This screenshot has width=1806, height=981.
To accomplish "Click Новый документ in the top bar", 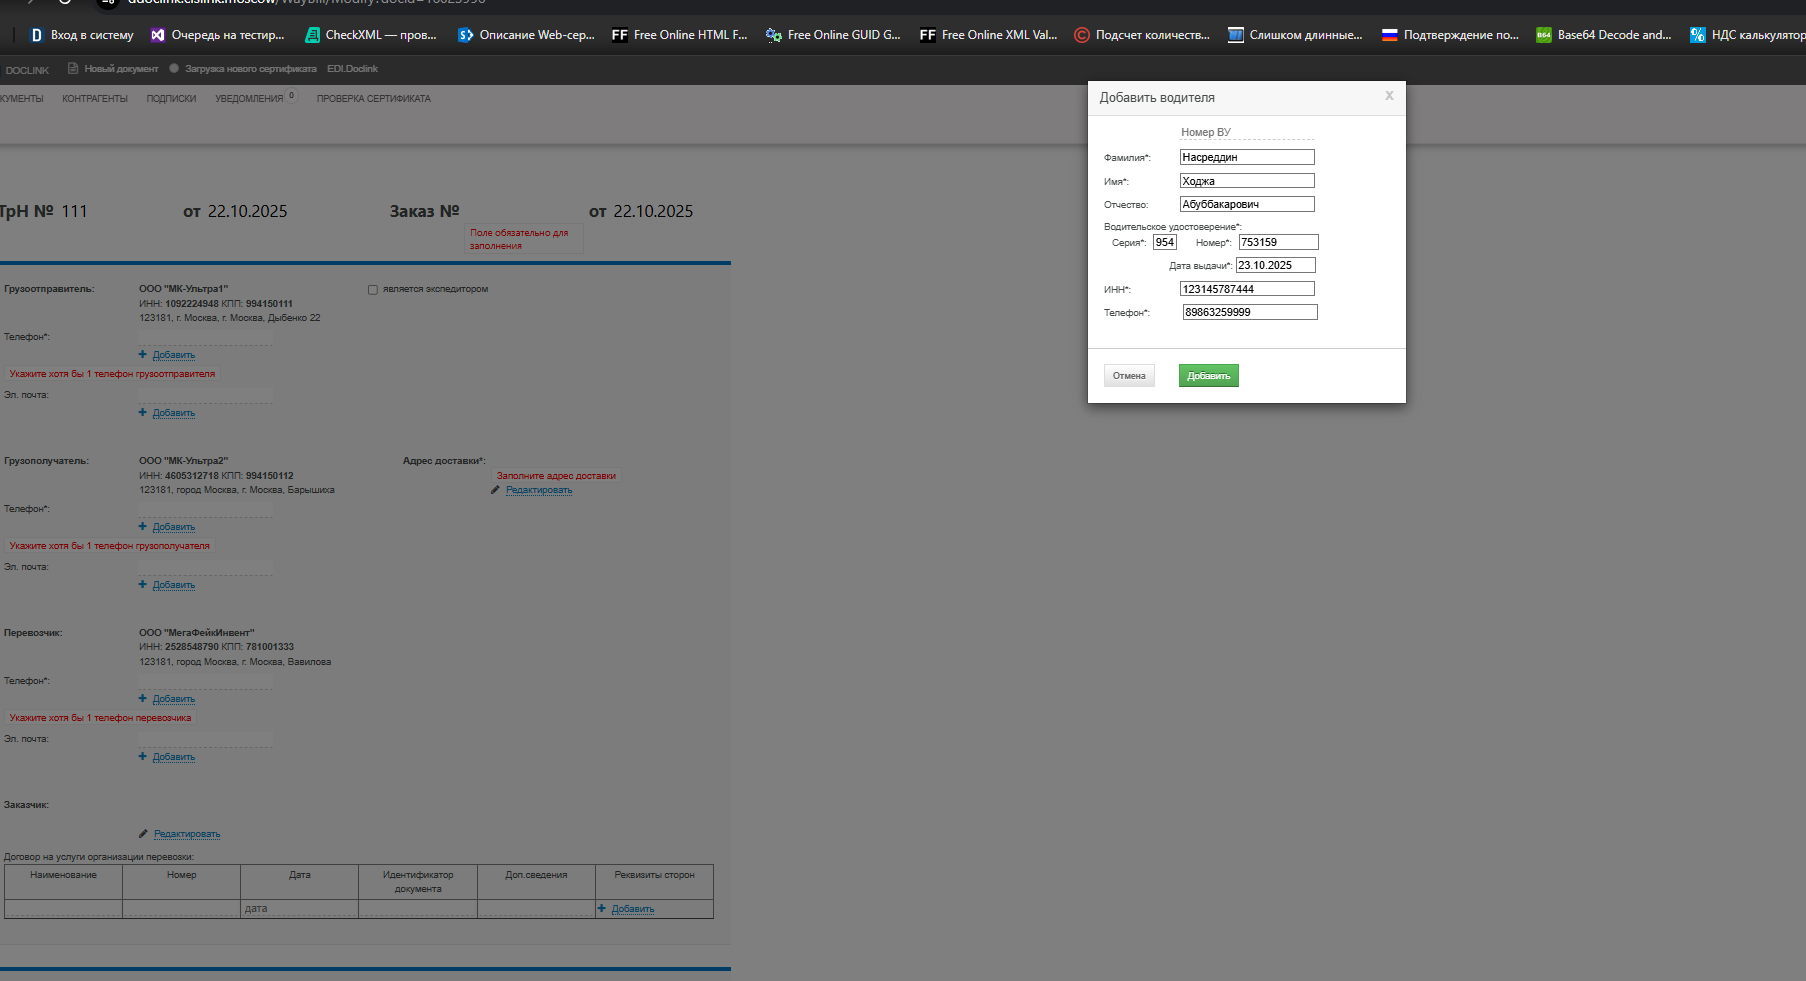I will [x=113, y=69].
